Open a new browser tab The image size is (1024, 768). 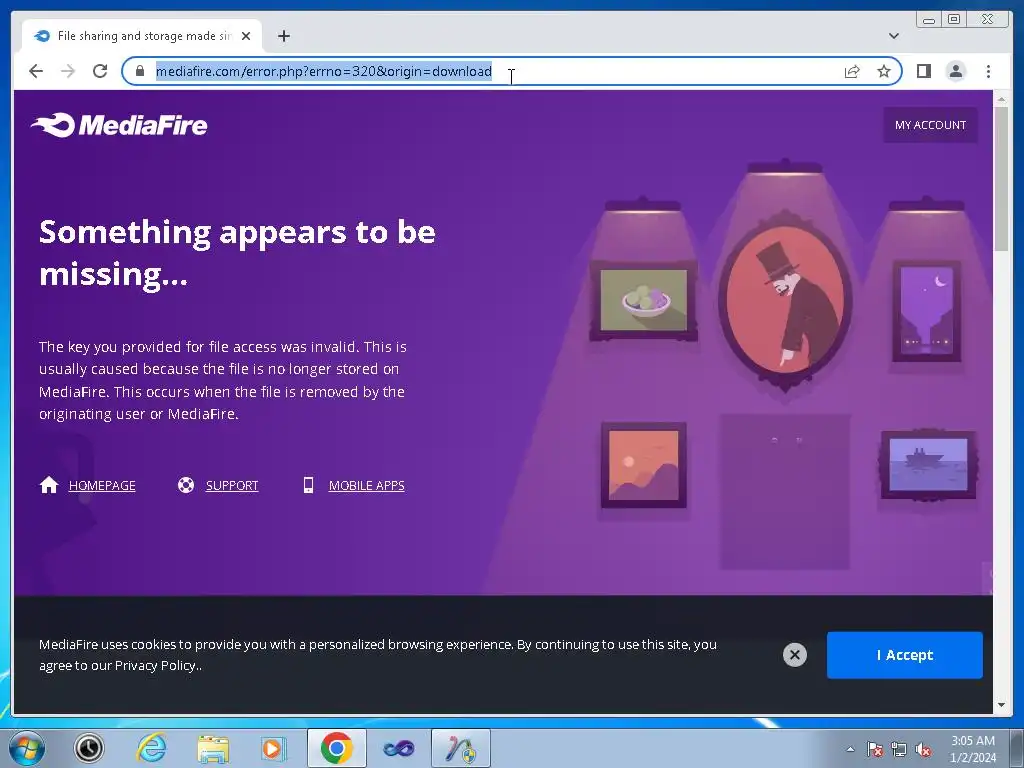(x=283, y=36)
